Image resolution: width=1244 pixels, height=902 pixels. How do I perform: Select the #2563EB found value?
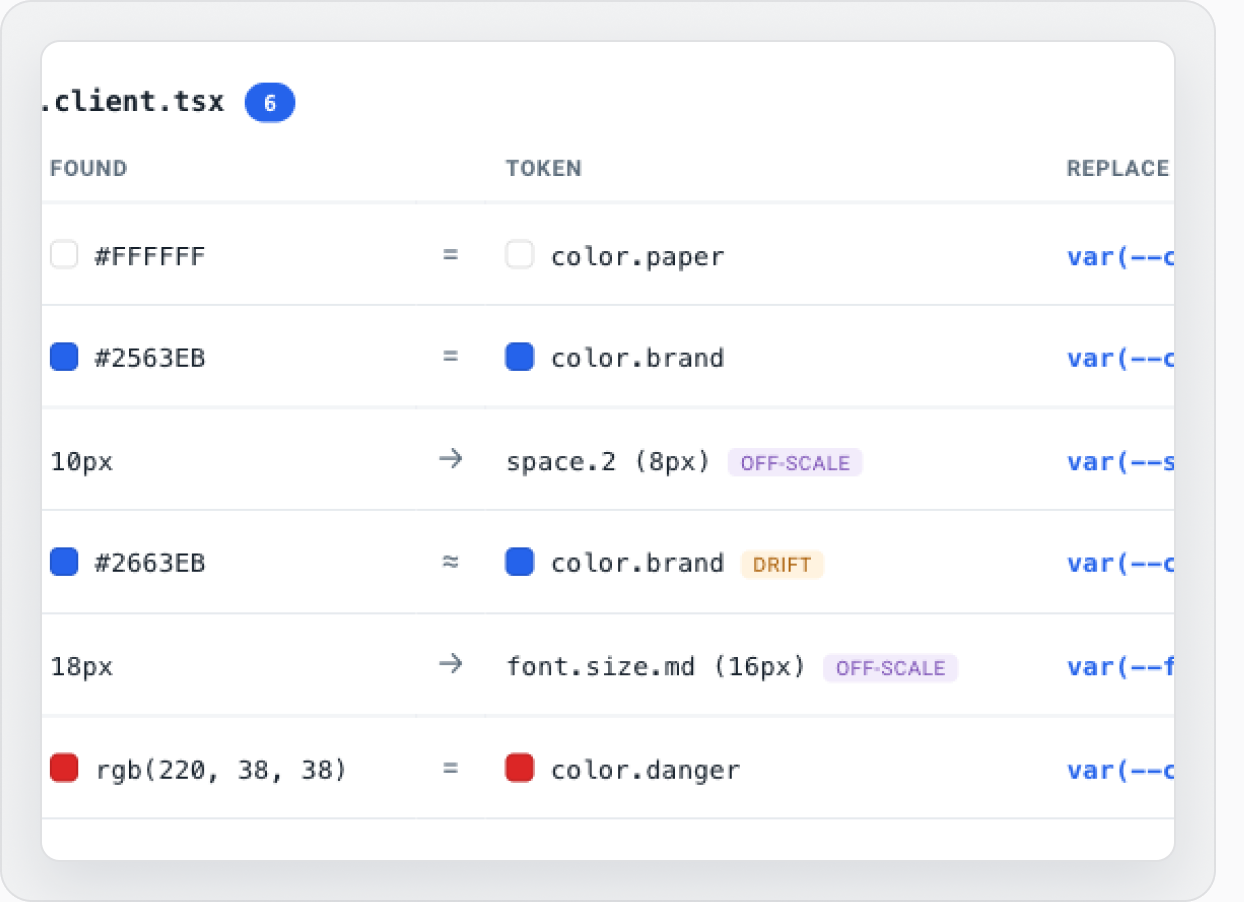[x=150, y=359]
